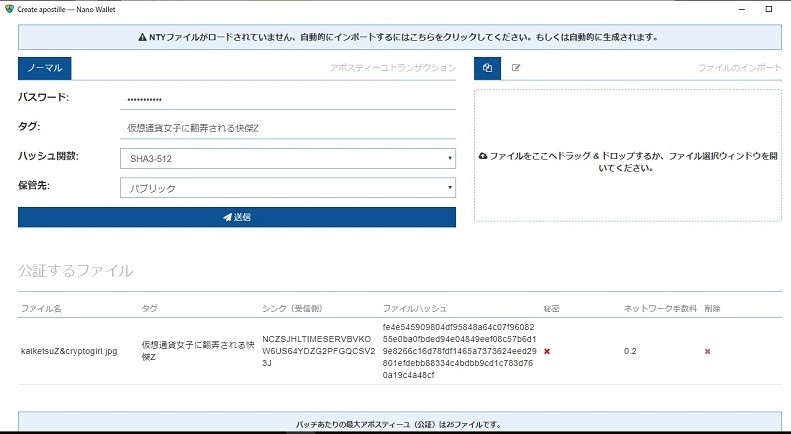The width and height of the screenshot is (791, 434).
Task: Click the ファイルのインポート heading text
Action: (x=740, y=68)
